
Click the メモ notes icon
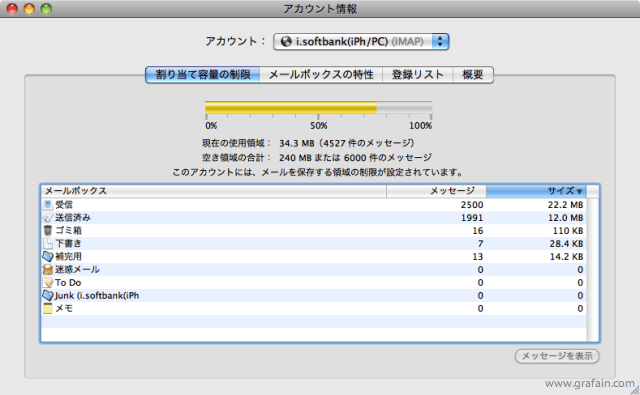click(48, 308)
